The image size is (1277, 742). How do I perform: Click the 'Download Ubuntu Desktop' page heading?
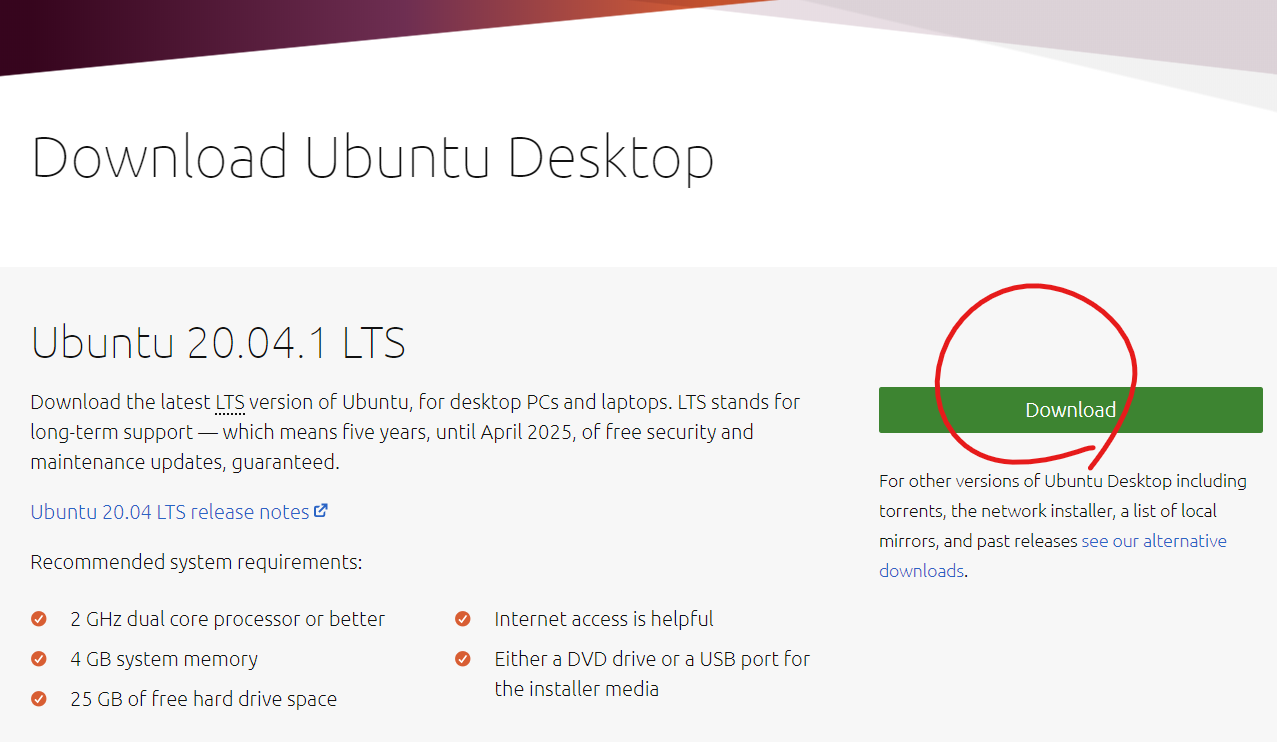(373, 158)
